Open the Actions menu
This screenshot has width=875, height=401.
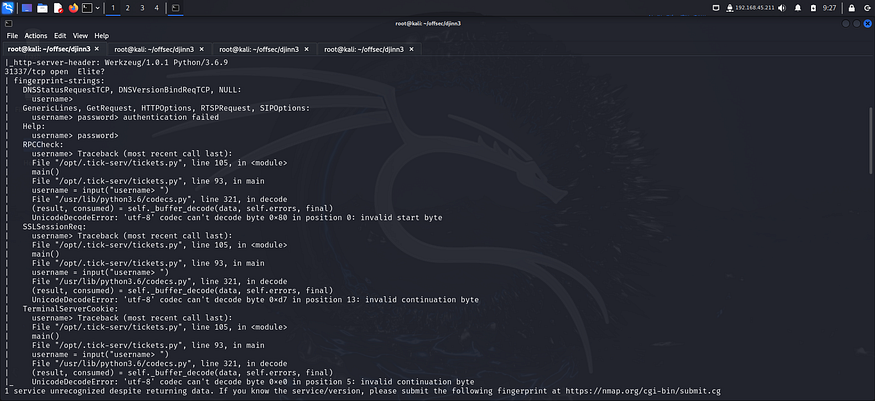(36, 36)
